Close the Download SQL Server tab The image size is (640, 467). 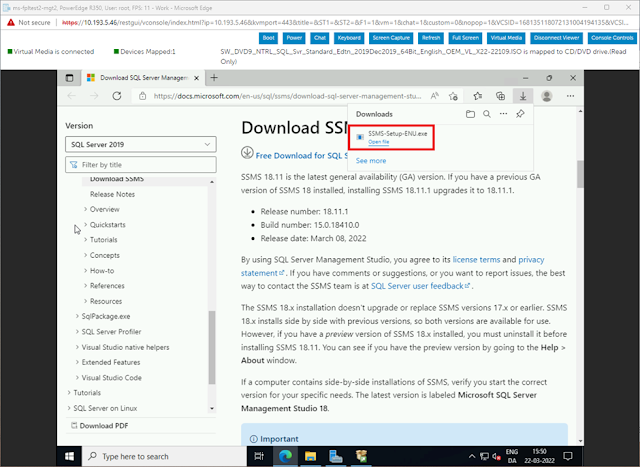click(x=196, y=78)
